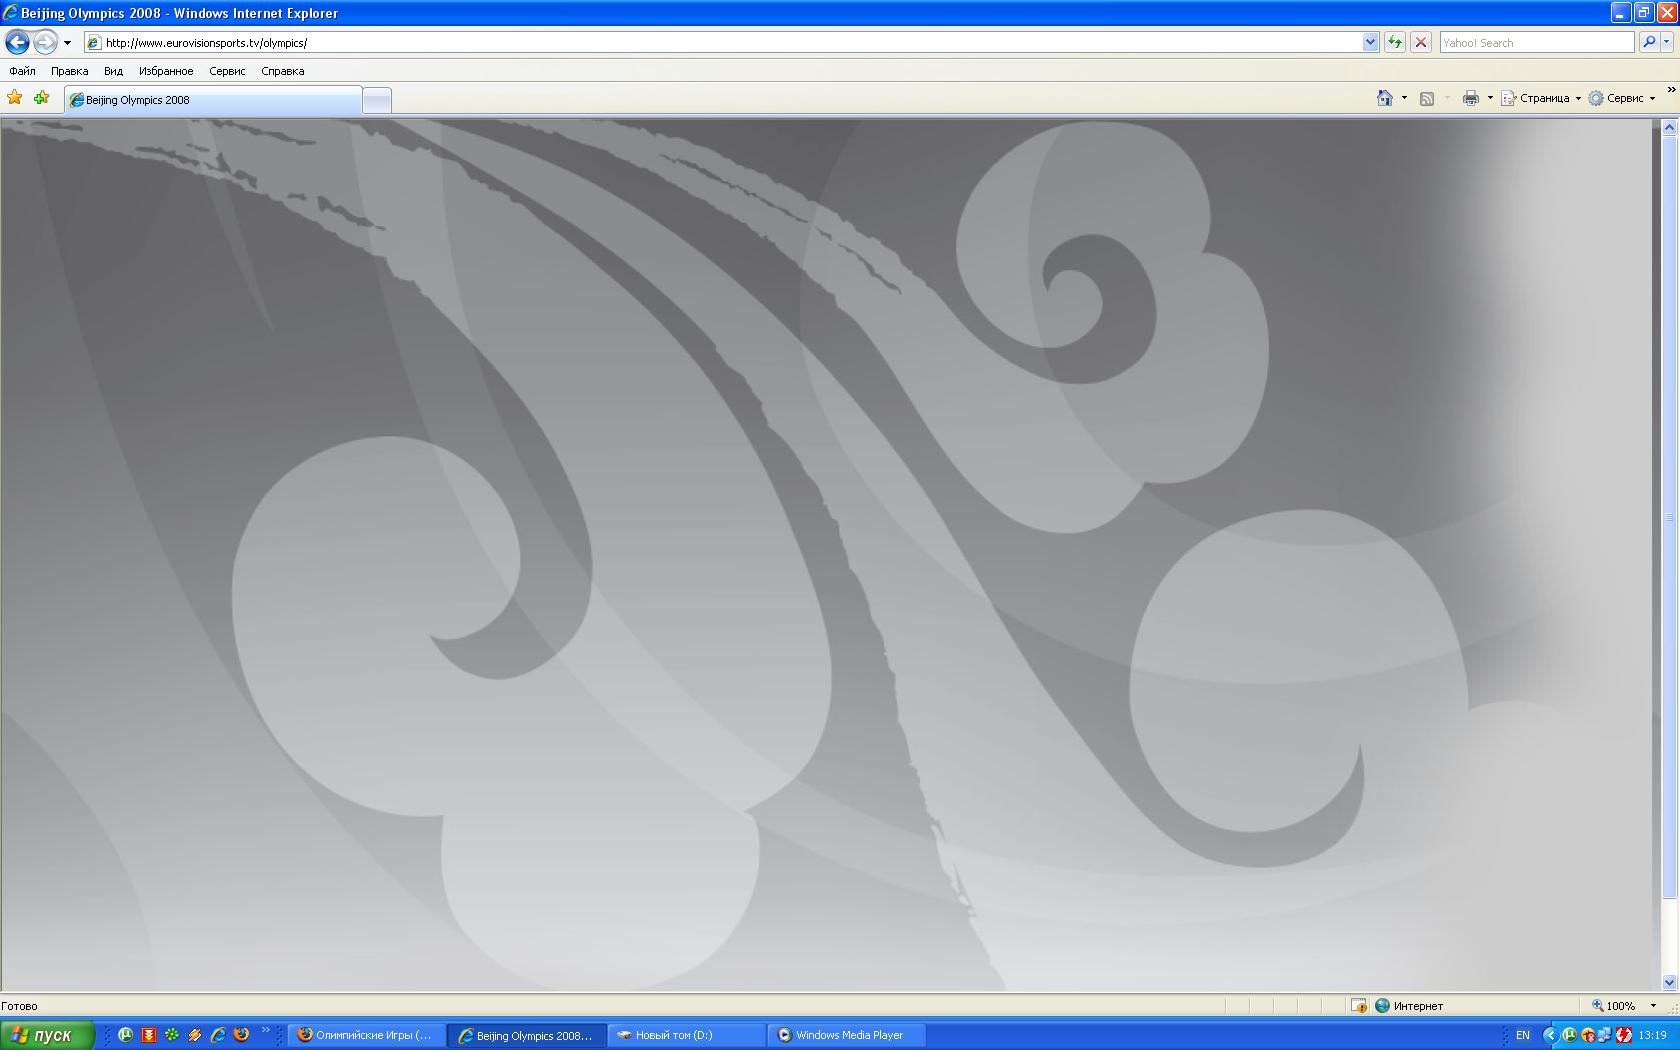The width and height of the screenshot is (1680, 1050).
Task: Expand the Print options dropdown arrow
Action: coord(1490,98)
